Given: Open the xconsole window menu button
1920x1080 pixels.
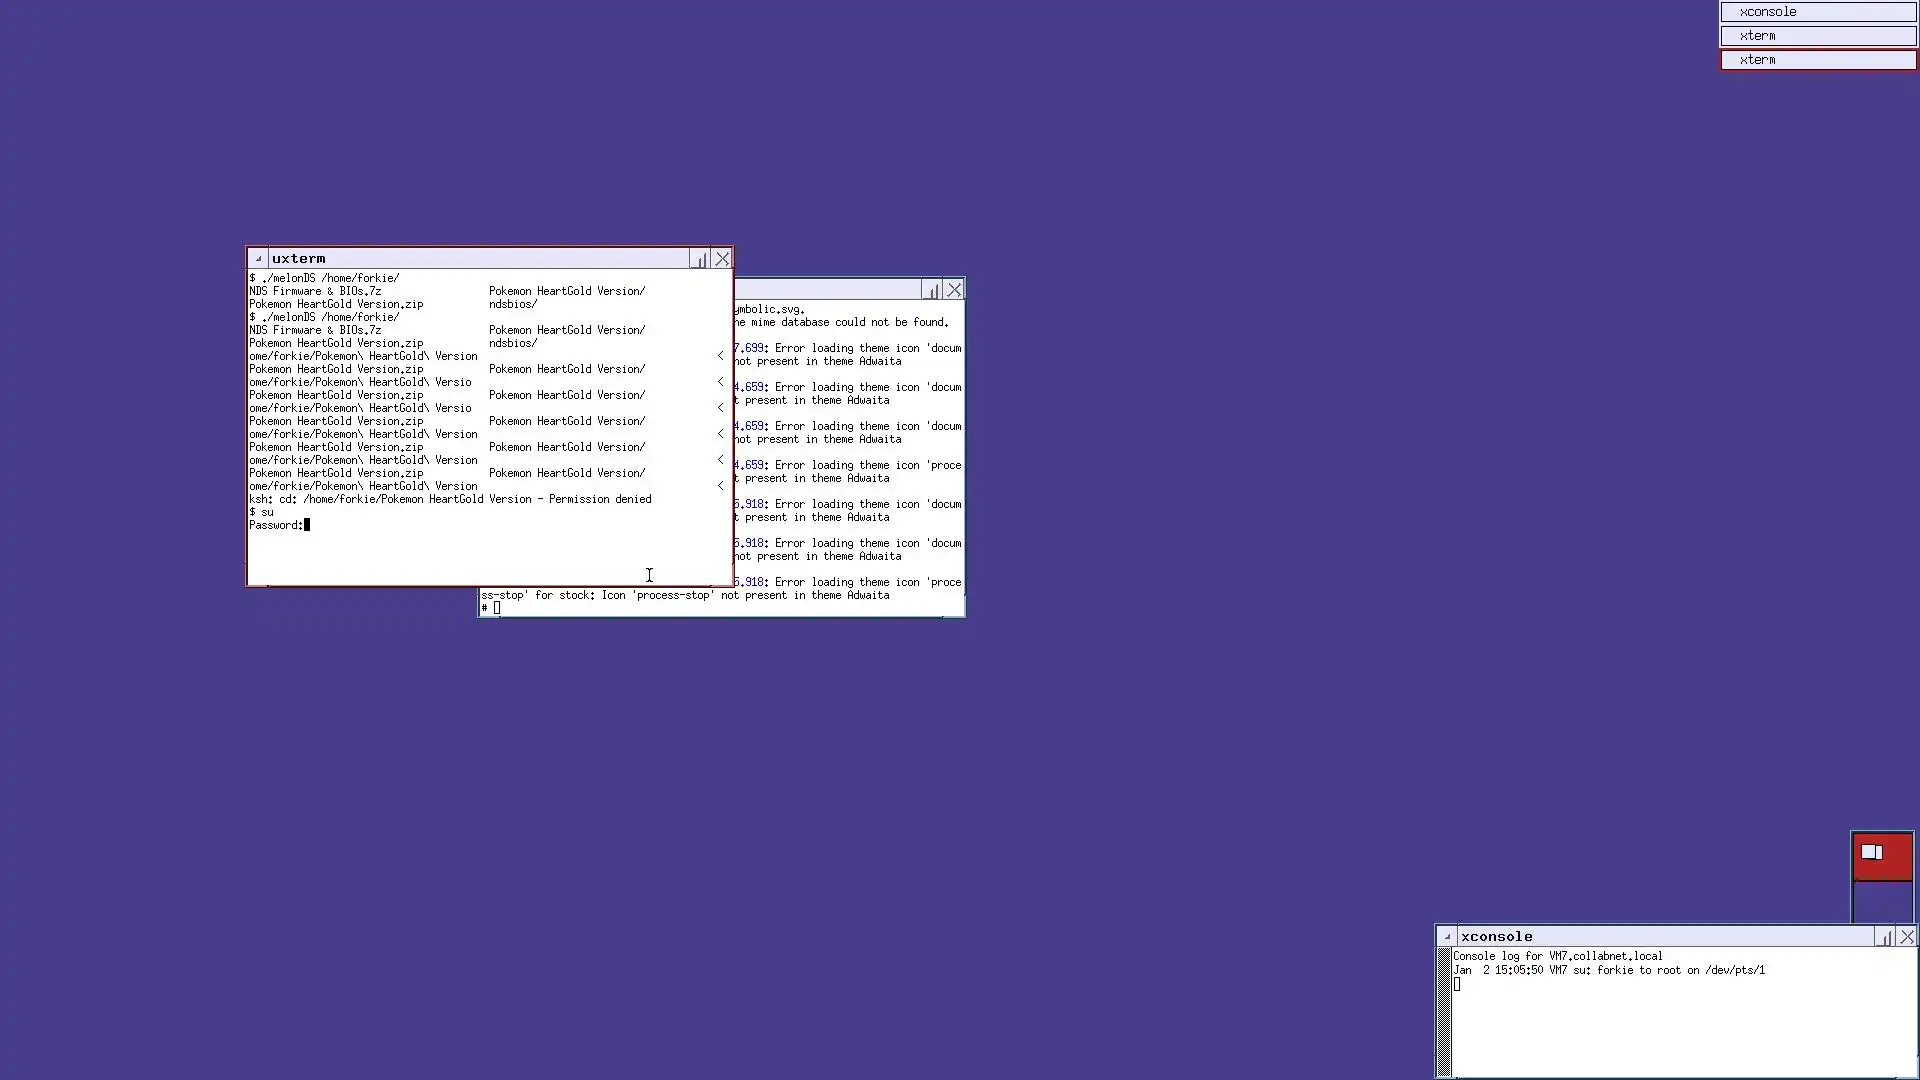Looking at the screenshot, I should (x=1447, y=937).
